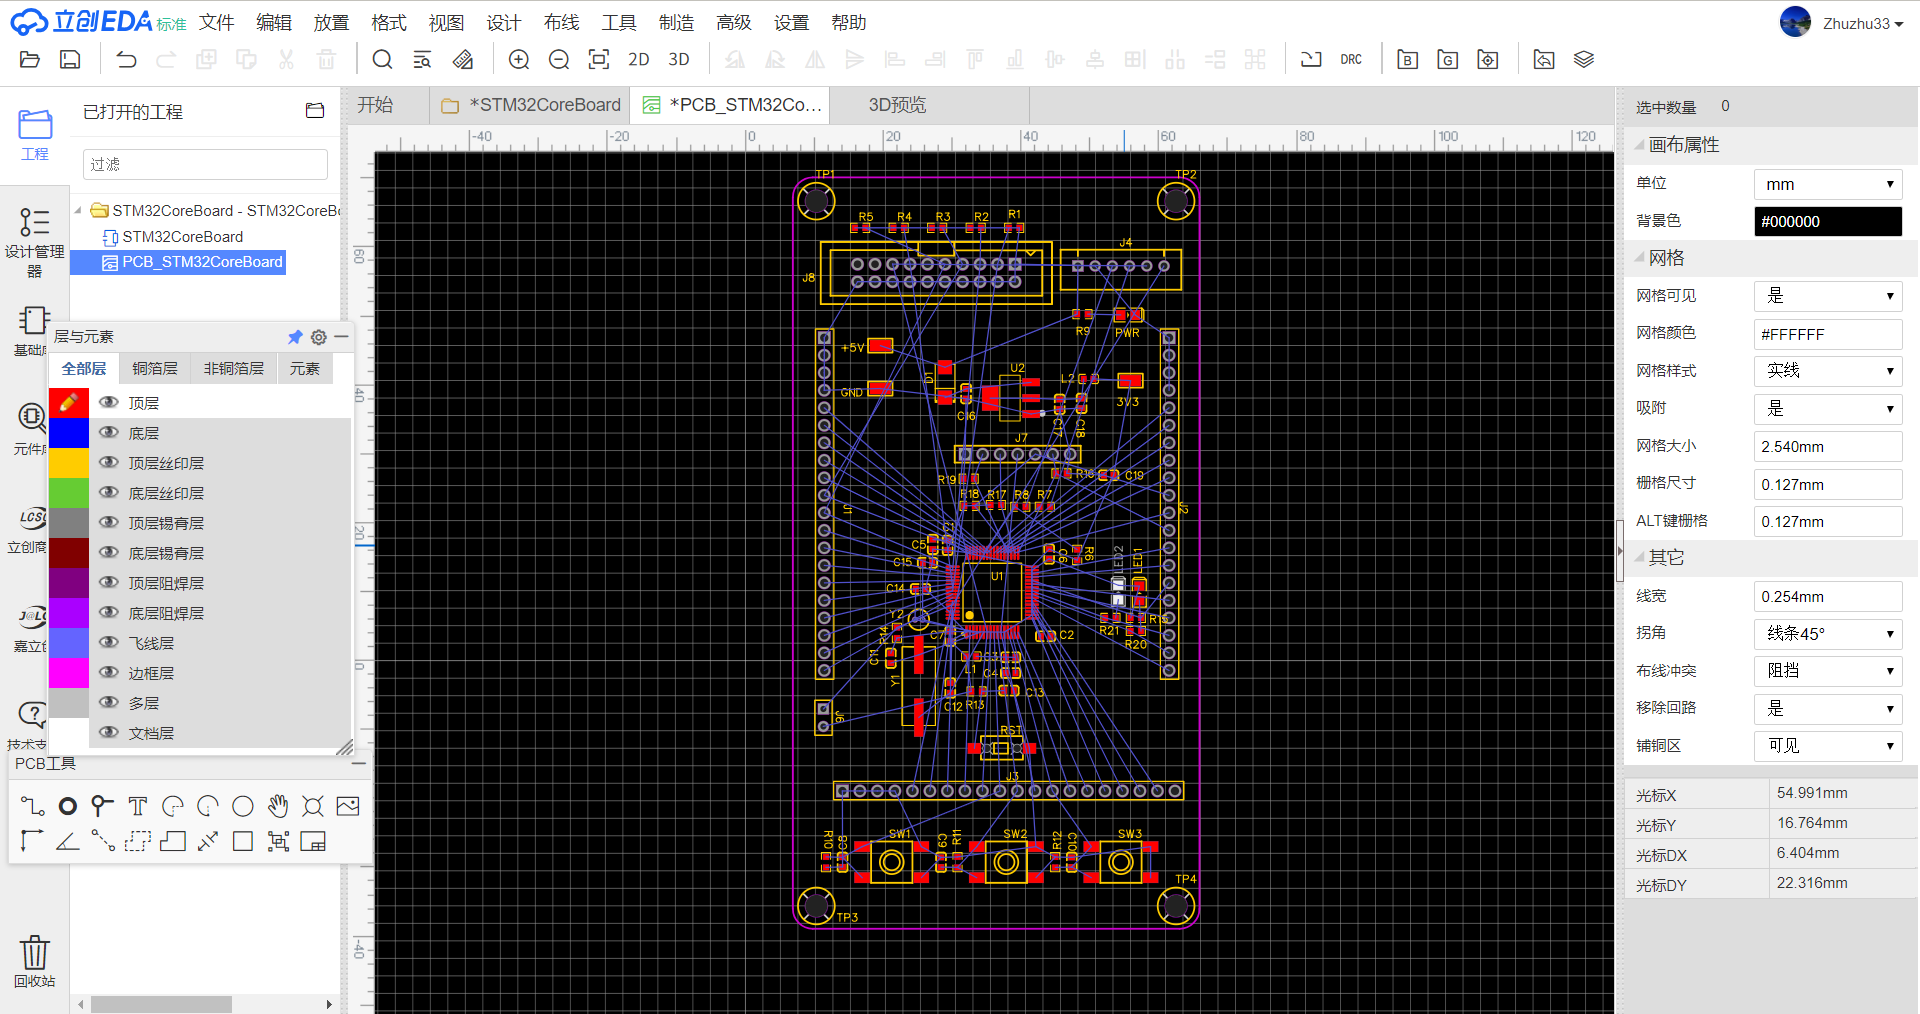The height and width of the screenshot is (1014, 1920).
Task: Select the Text tool in PCB tools
Action: (x=137, y=805)
